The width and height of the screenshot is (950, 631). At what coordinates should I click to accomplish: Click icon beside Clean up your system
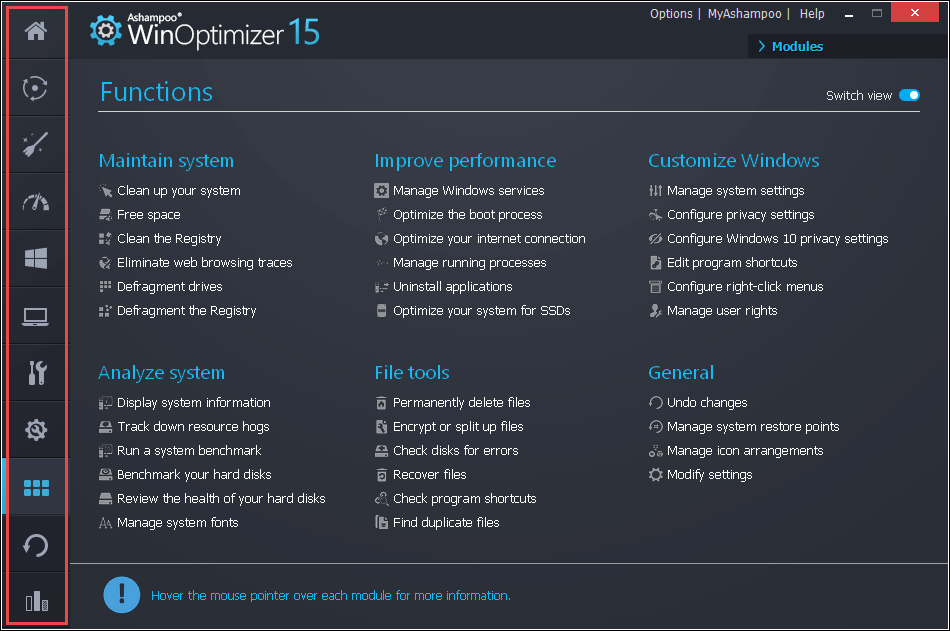105,191
